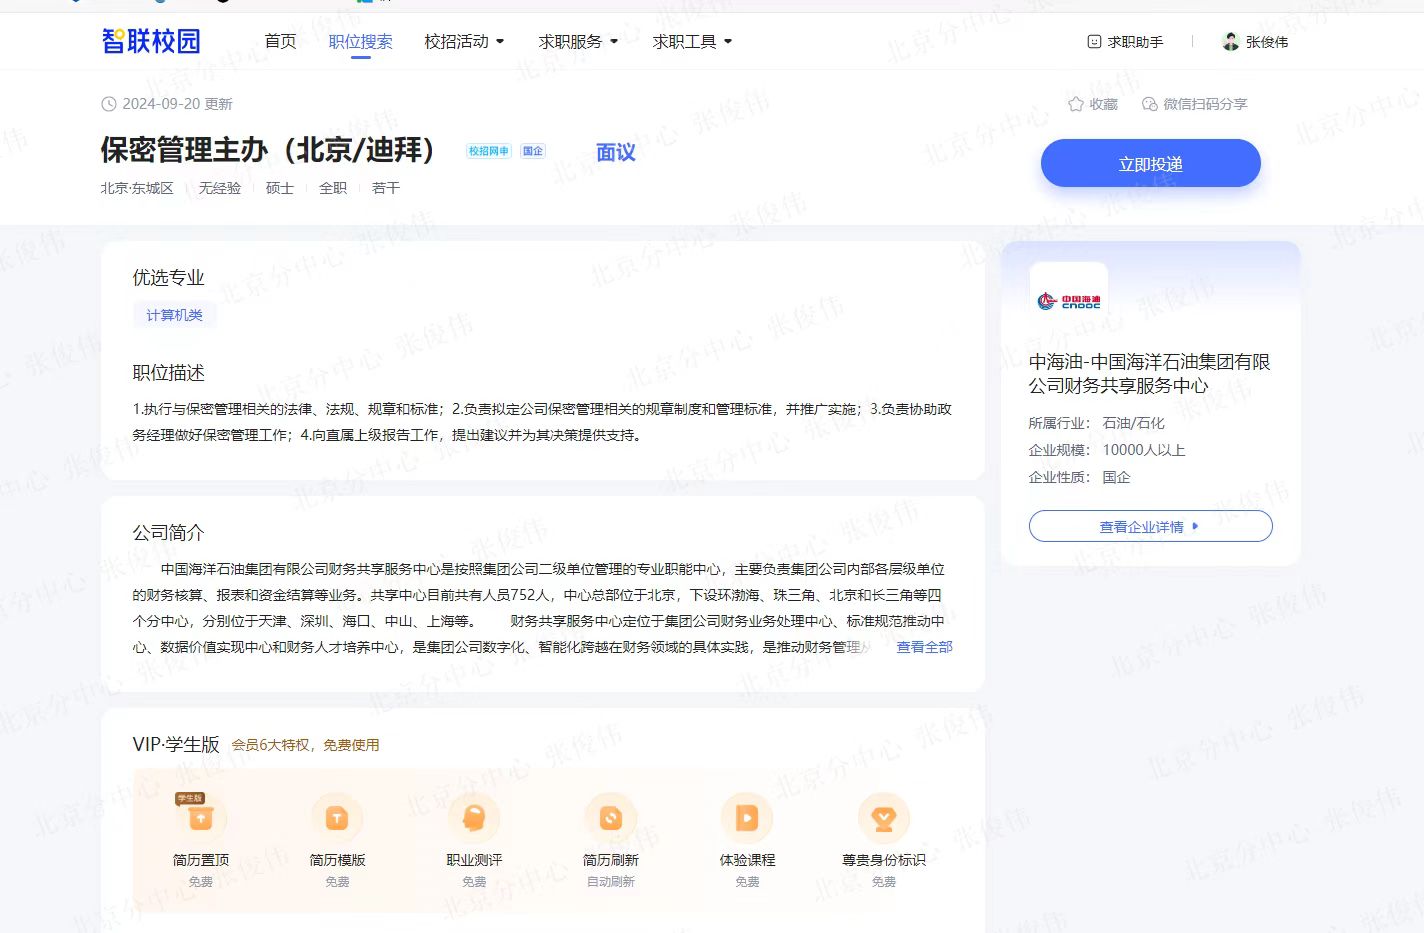Screen dimensions: 1424x933
Task: Open the 求职助手 assistant
Action: point(1125,42)
